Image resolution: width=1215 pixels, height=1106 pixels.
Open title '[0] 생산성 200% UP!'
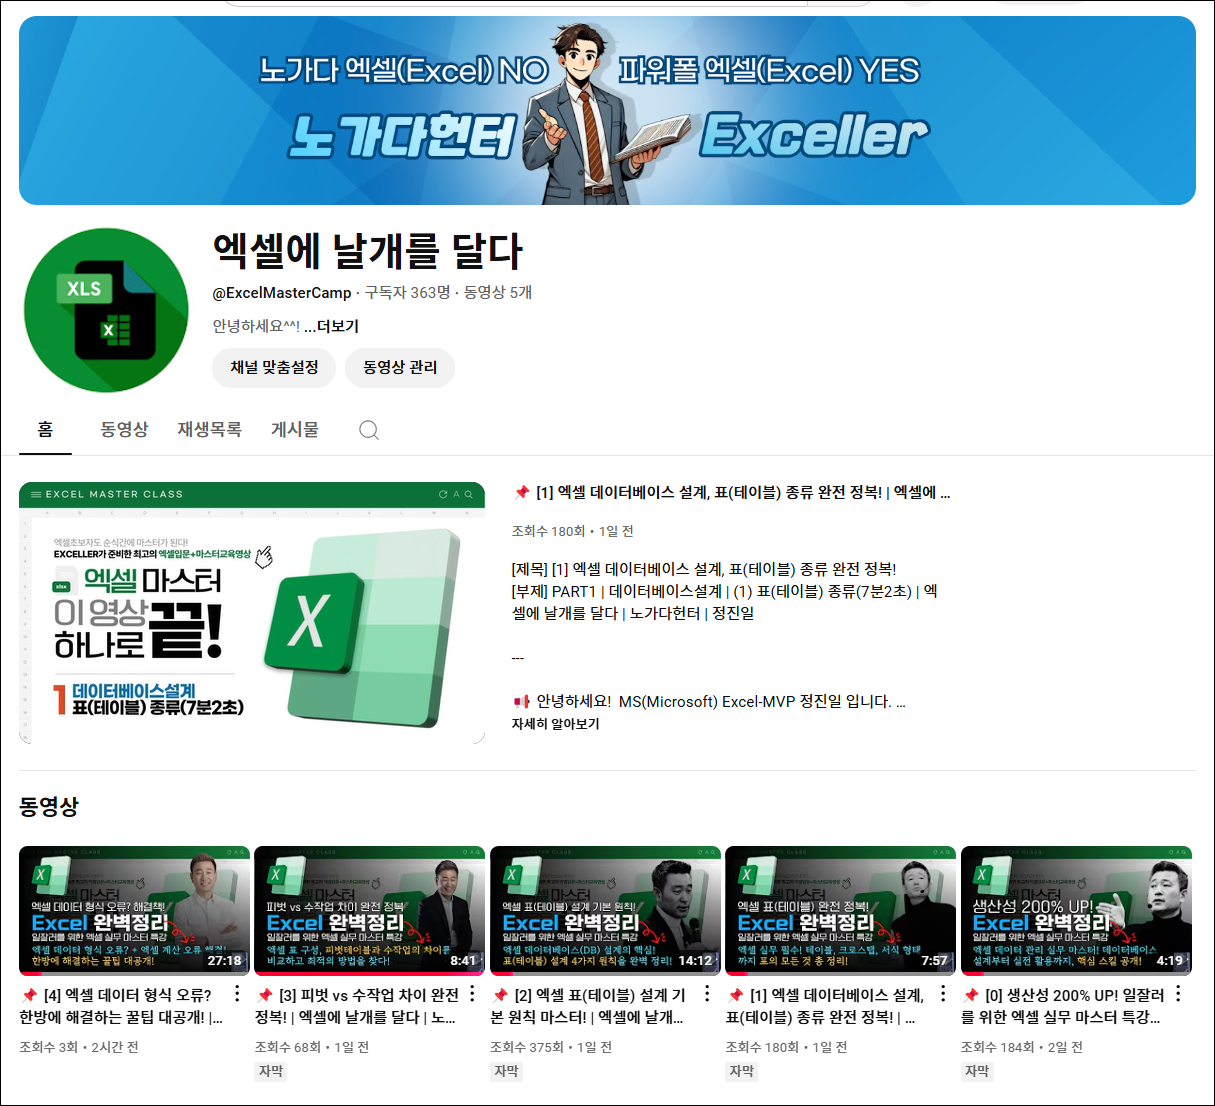(1062, 1006)
